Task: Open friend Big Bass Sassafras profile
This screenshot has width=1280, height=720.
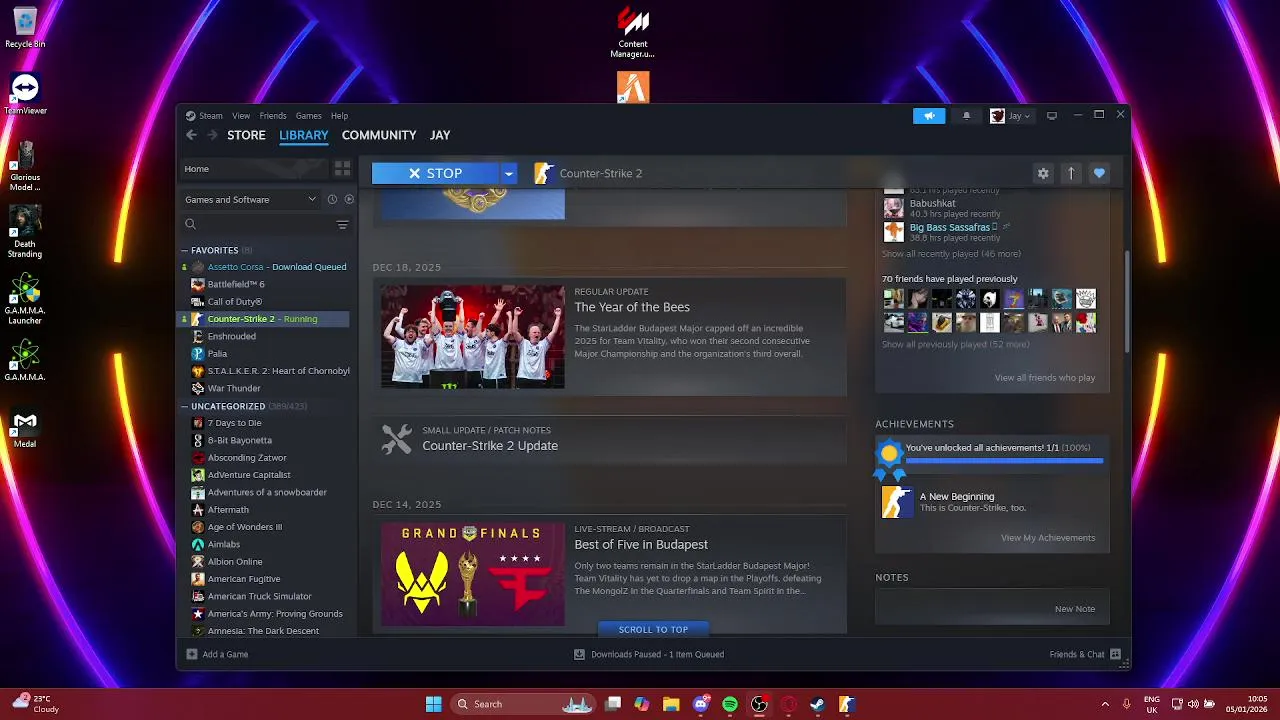Action: (950, 227)
